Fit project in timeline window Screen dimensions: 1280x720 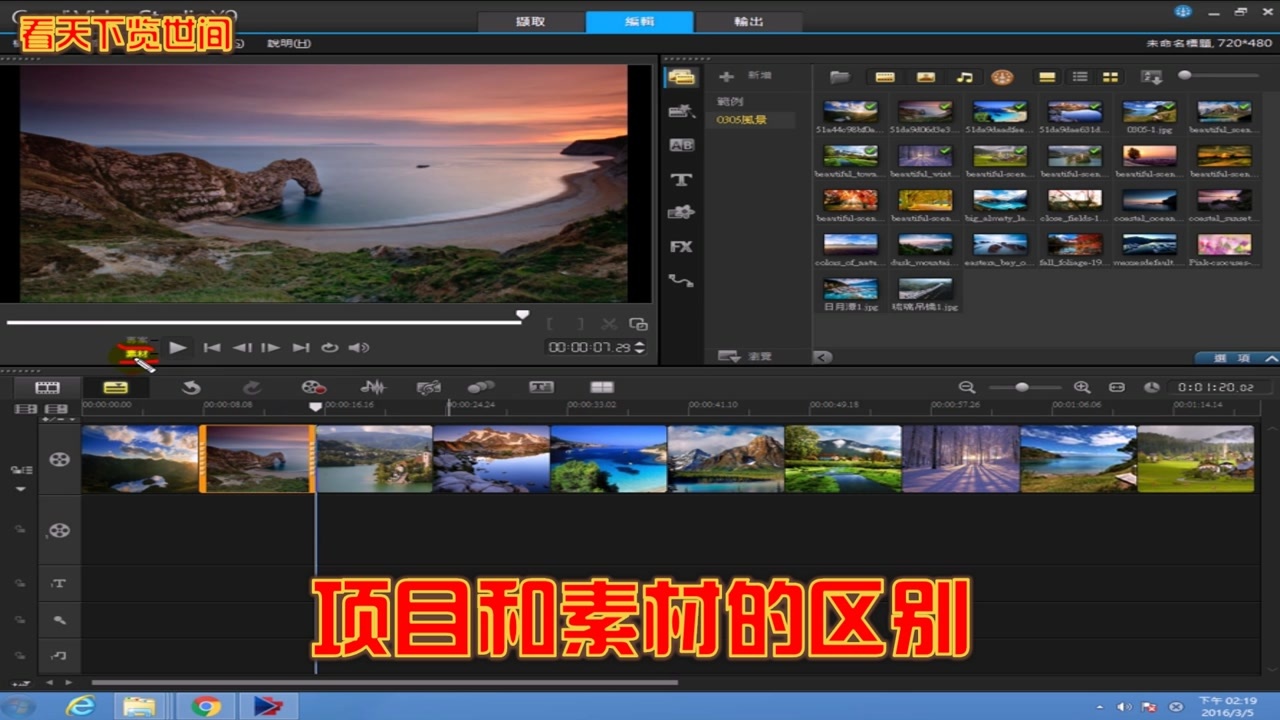[1117, 387]
